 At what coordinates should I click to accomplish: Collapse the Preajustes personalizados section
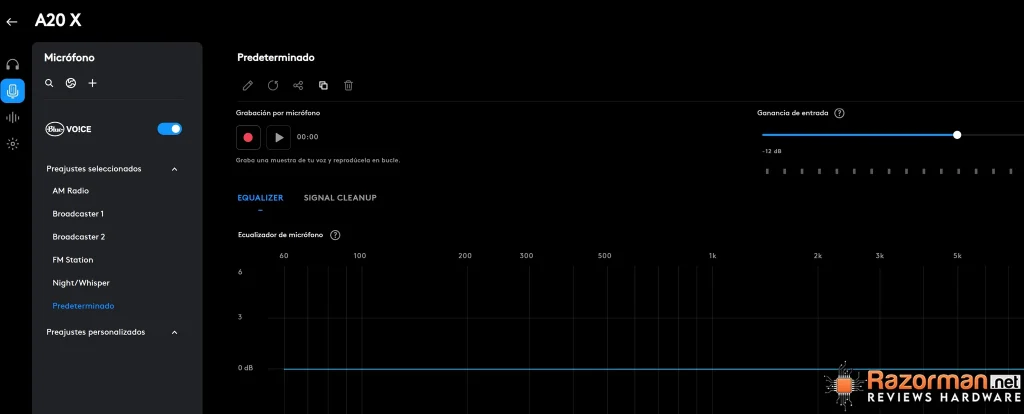click(x=174, y=332)
